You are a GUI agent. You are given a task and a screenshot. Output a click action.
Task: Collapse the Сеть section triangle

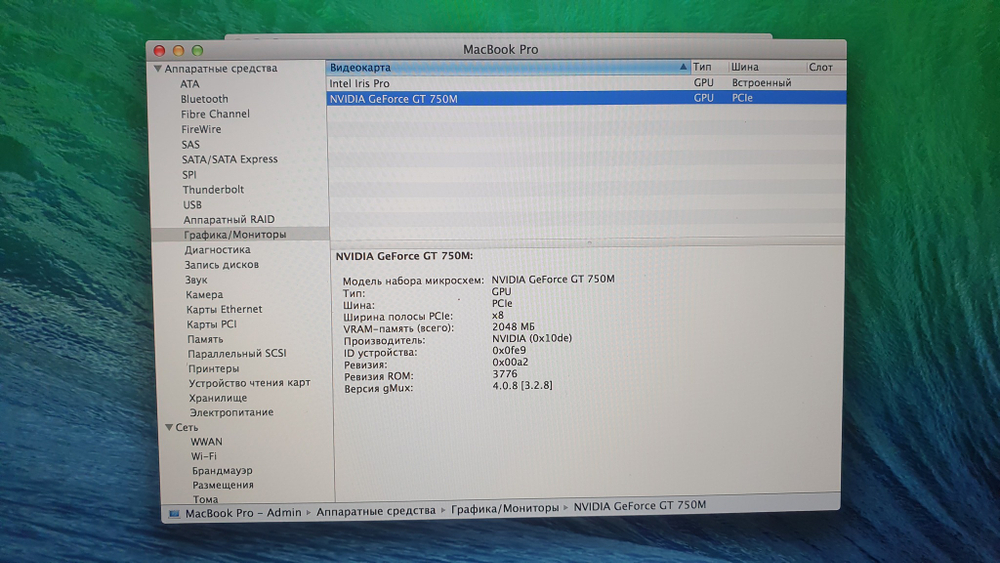coord(169,427)
